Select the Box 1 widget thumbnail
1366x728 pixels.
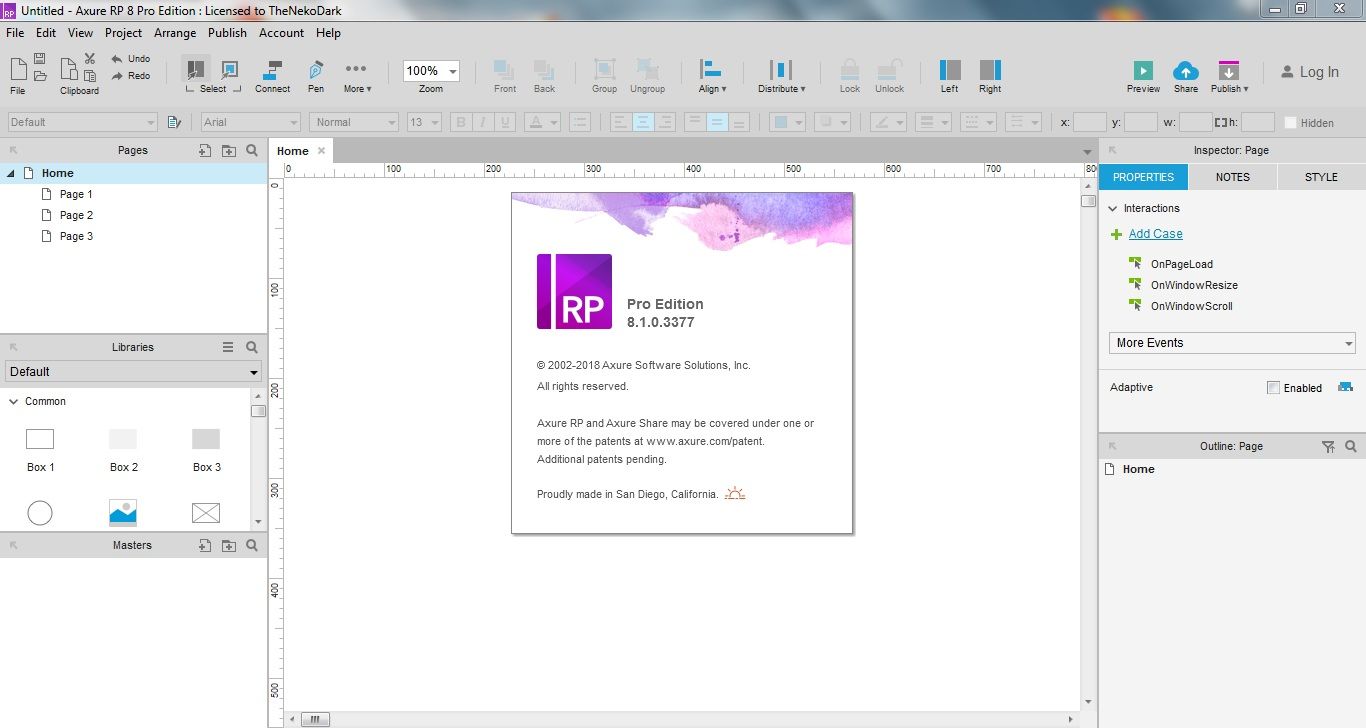(x=40, y=439)
